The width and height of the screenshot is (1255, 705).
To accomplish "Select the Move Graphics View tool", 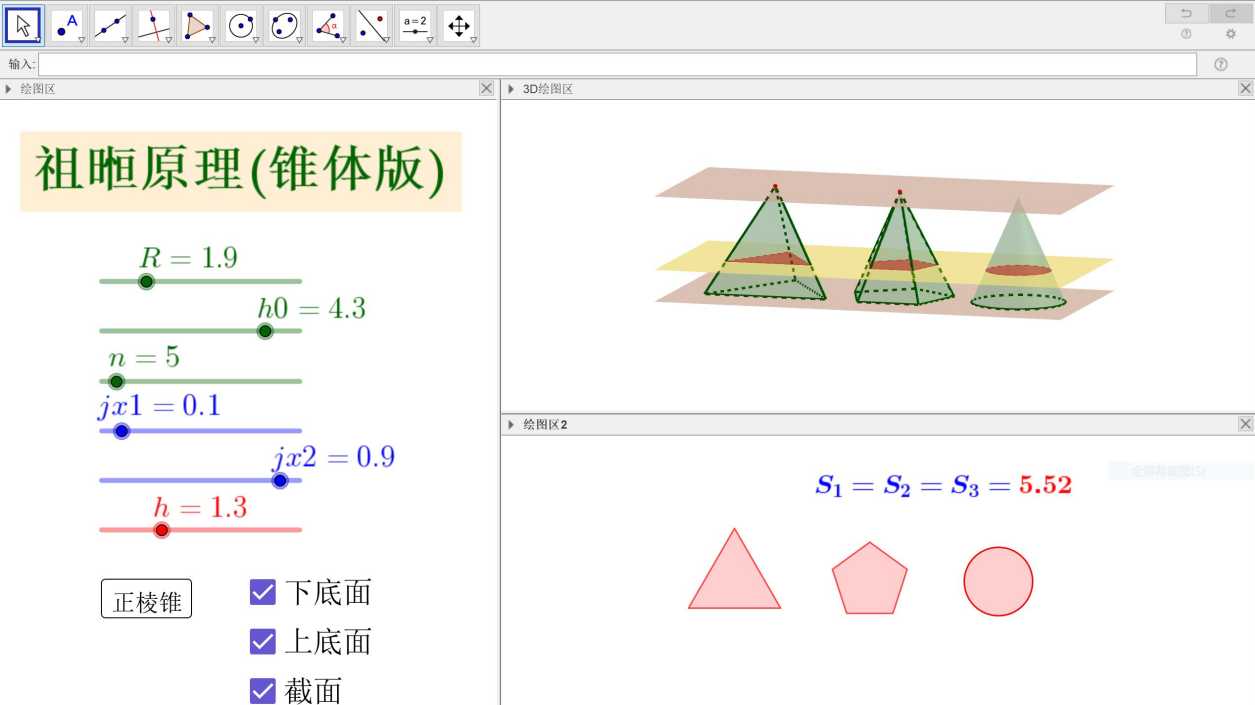I will tap(458, 26).
